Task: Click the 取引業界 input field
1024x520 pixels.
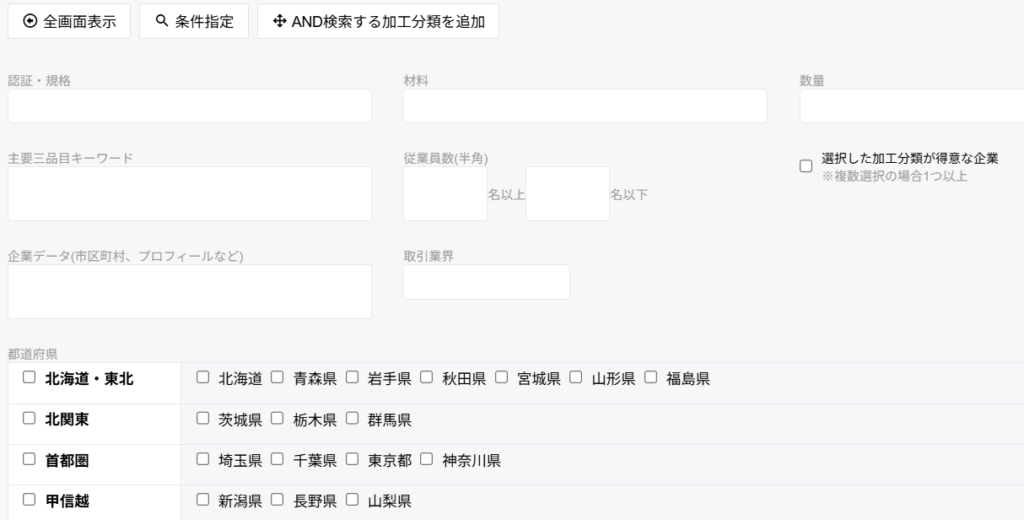Action: pos(486,282)
